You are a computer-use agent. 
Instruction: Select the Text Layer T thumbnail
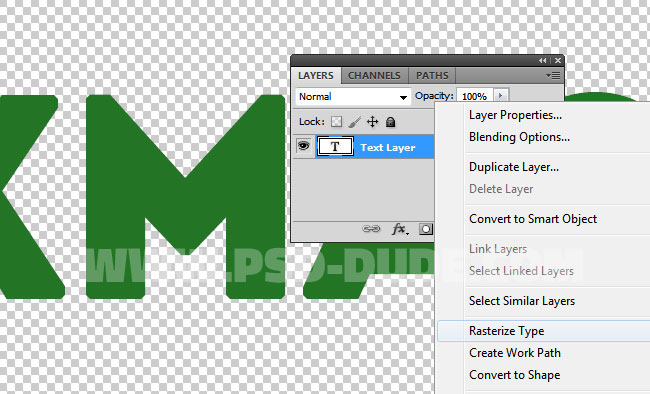[x=335, y=146]
